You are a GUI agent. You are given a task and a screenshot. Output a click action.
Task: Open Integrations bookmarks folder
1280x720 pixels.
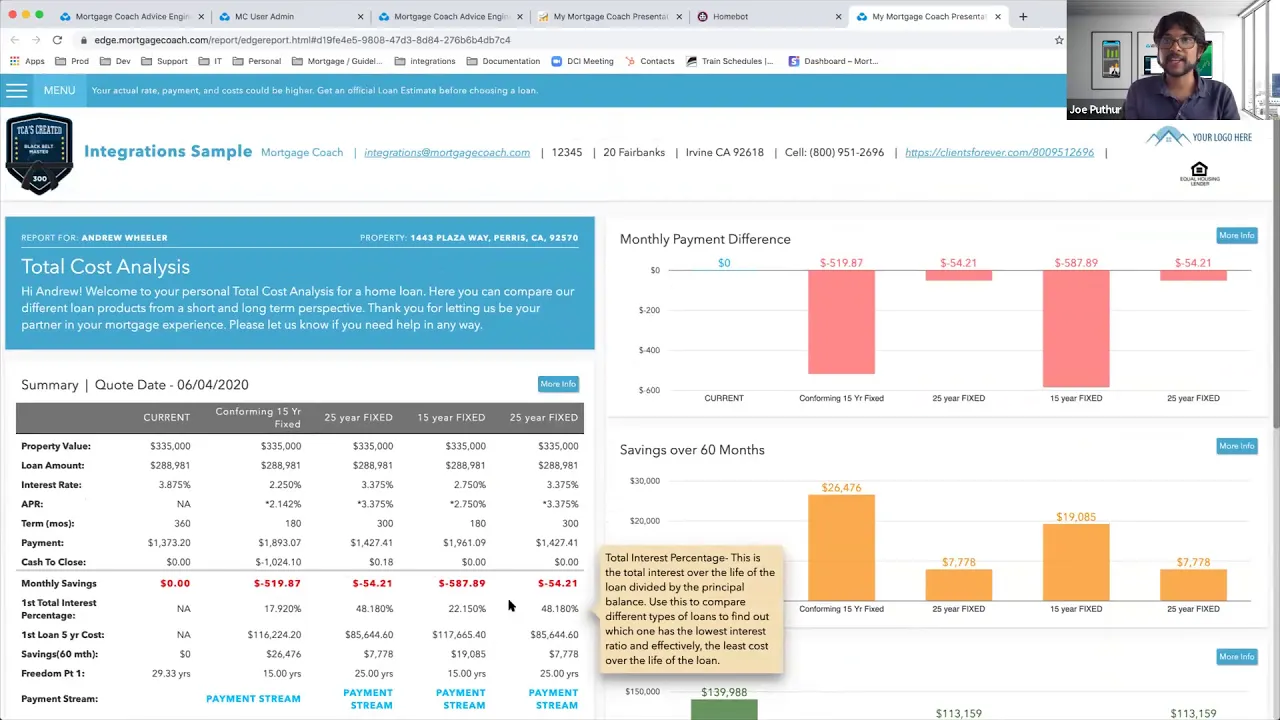(x=425, y=61)
